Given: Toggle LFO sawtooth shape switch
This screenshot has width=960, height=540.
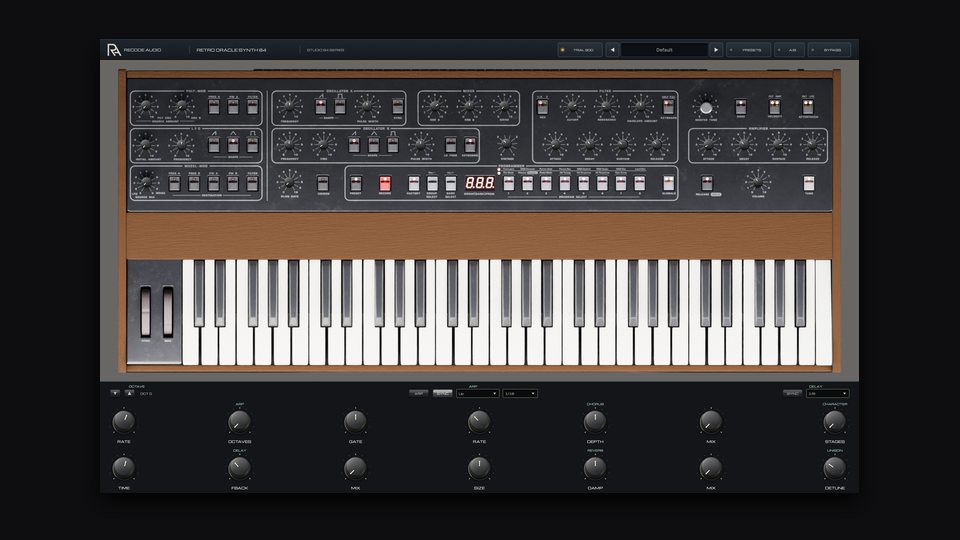Looking at the screenshot, I should click(x=214, y=144).
